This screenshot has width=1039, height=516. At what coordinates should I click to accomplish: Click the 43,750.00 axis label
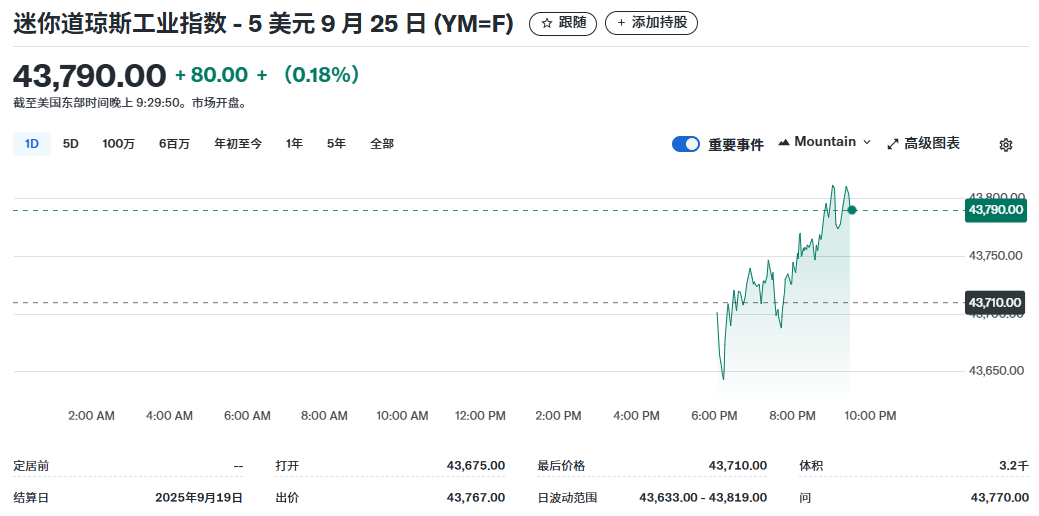996,256
